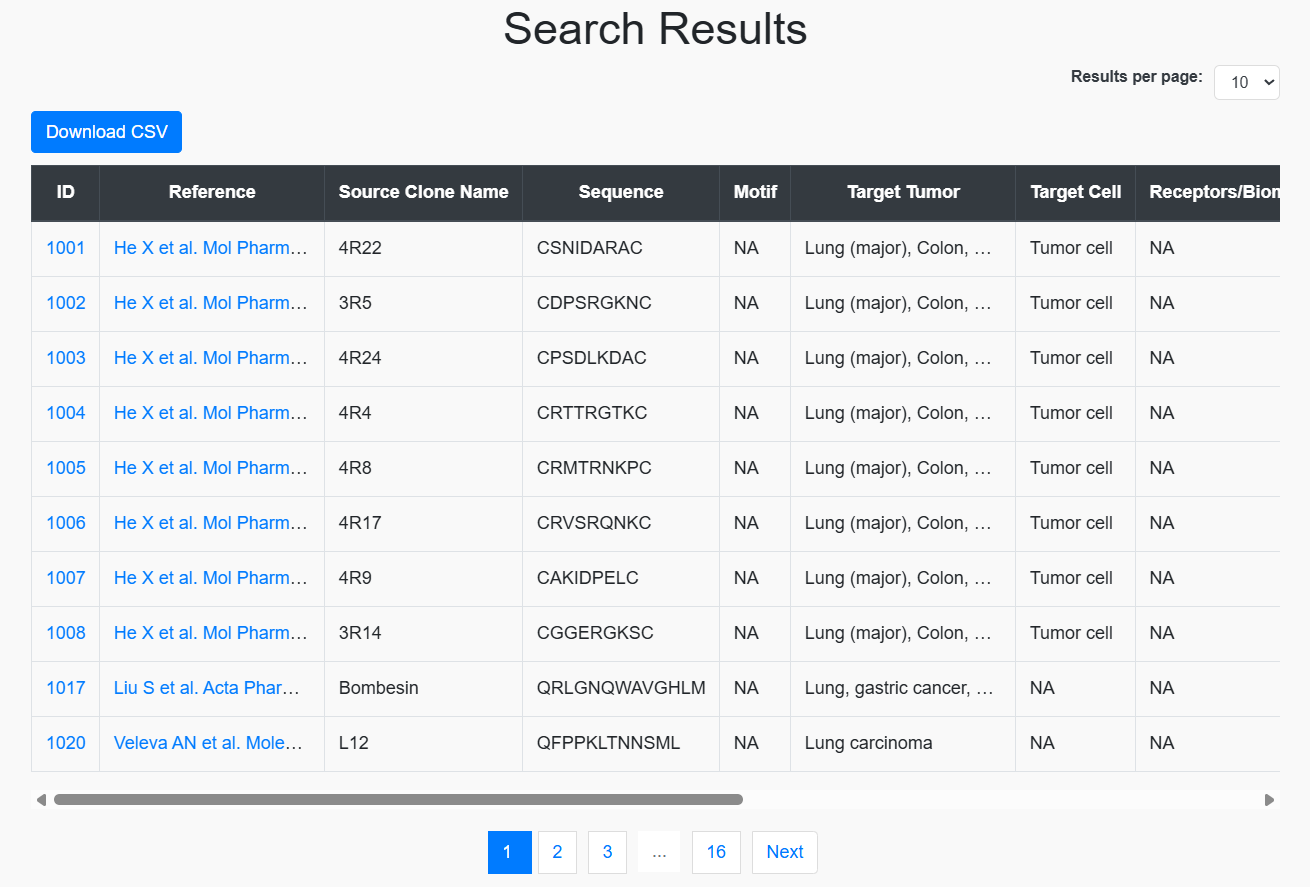Open page 2 of search results
The image size is (1310, 887).
557,852
